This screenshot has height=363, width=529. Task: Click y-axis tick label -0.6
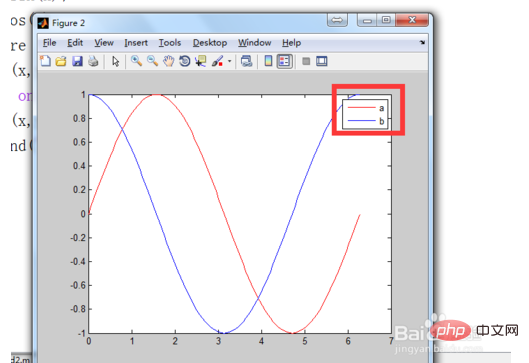click(x=78, y=285)
